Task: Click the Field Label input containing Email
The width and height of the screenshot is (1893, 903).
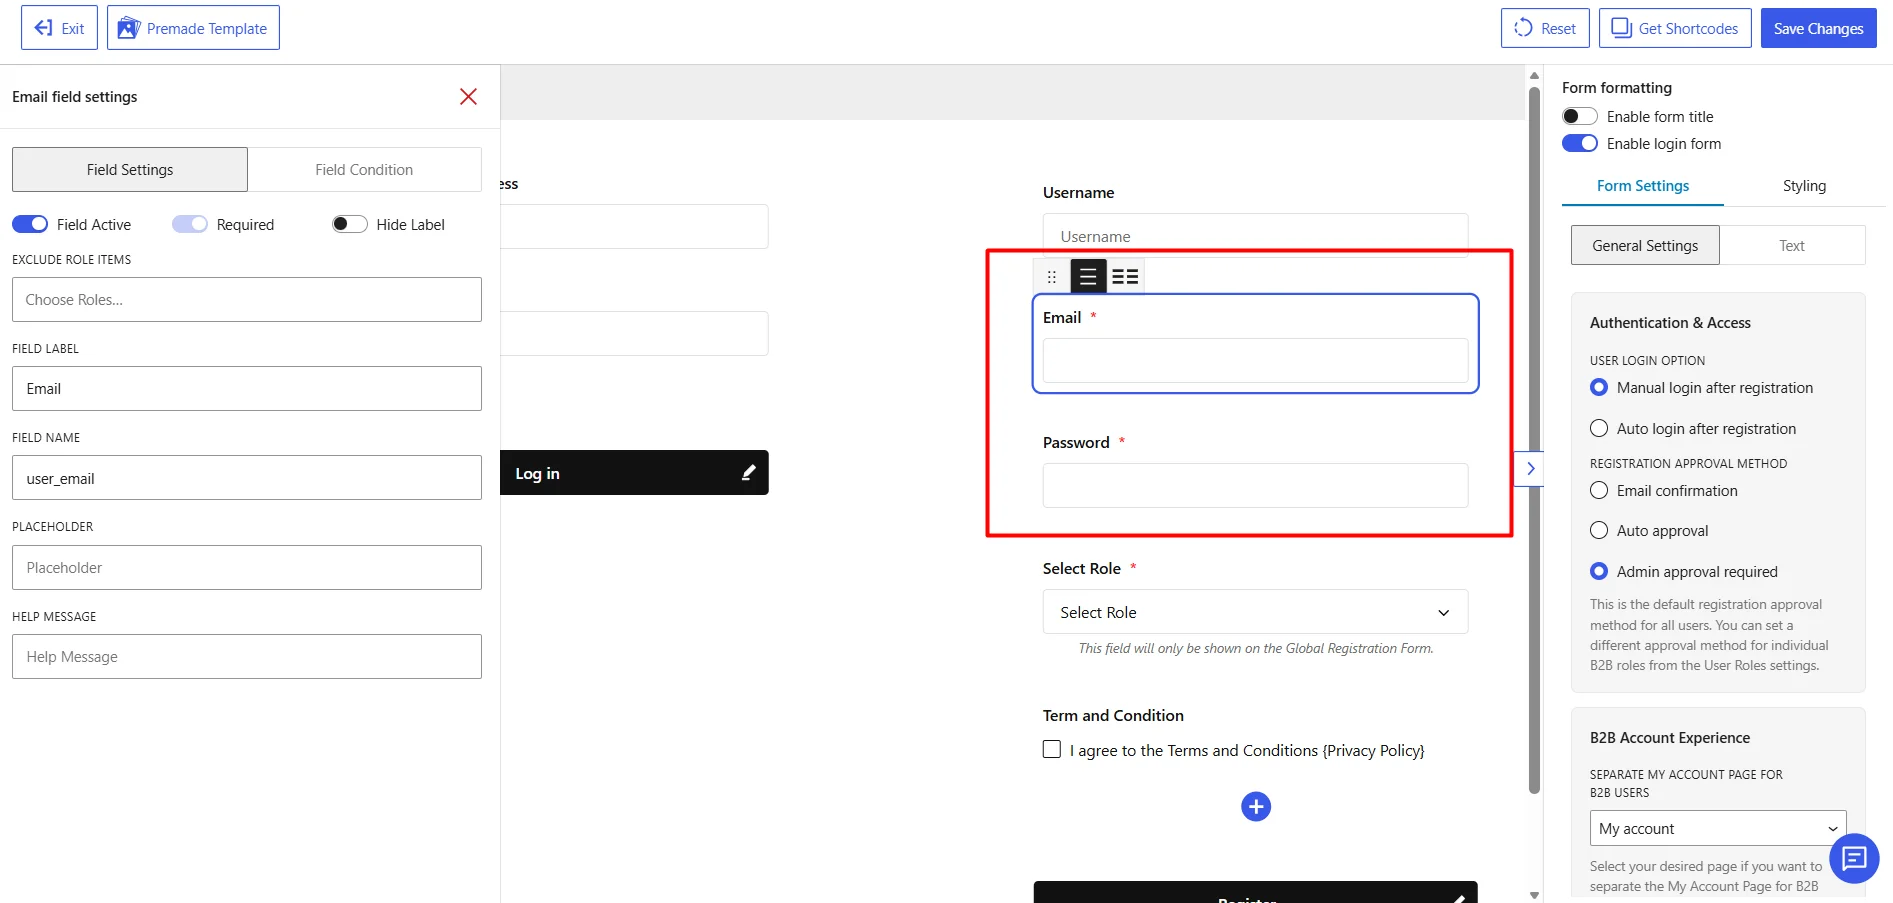Action: click(x=247, y=388)
